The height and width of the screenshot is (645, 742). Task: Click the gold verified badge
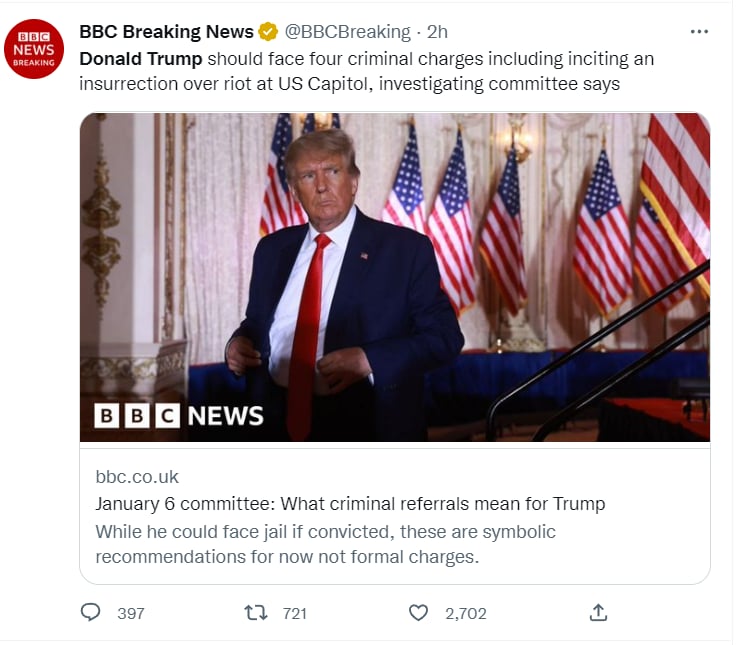pos(268,32)
